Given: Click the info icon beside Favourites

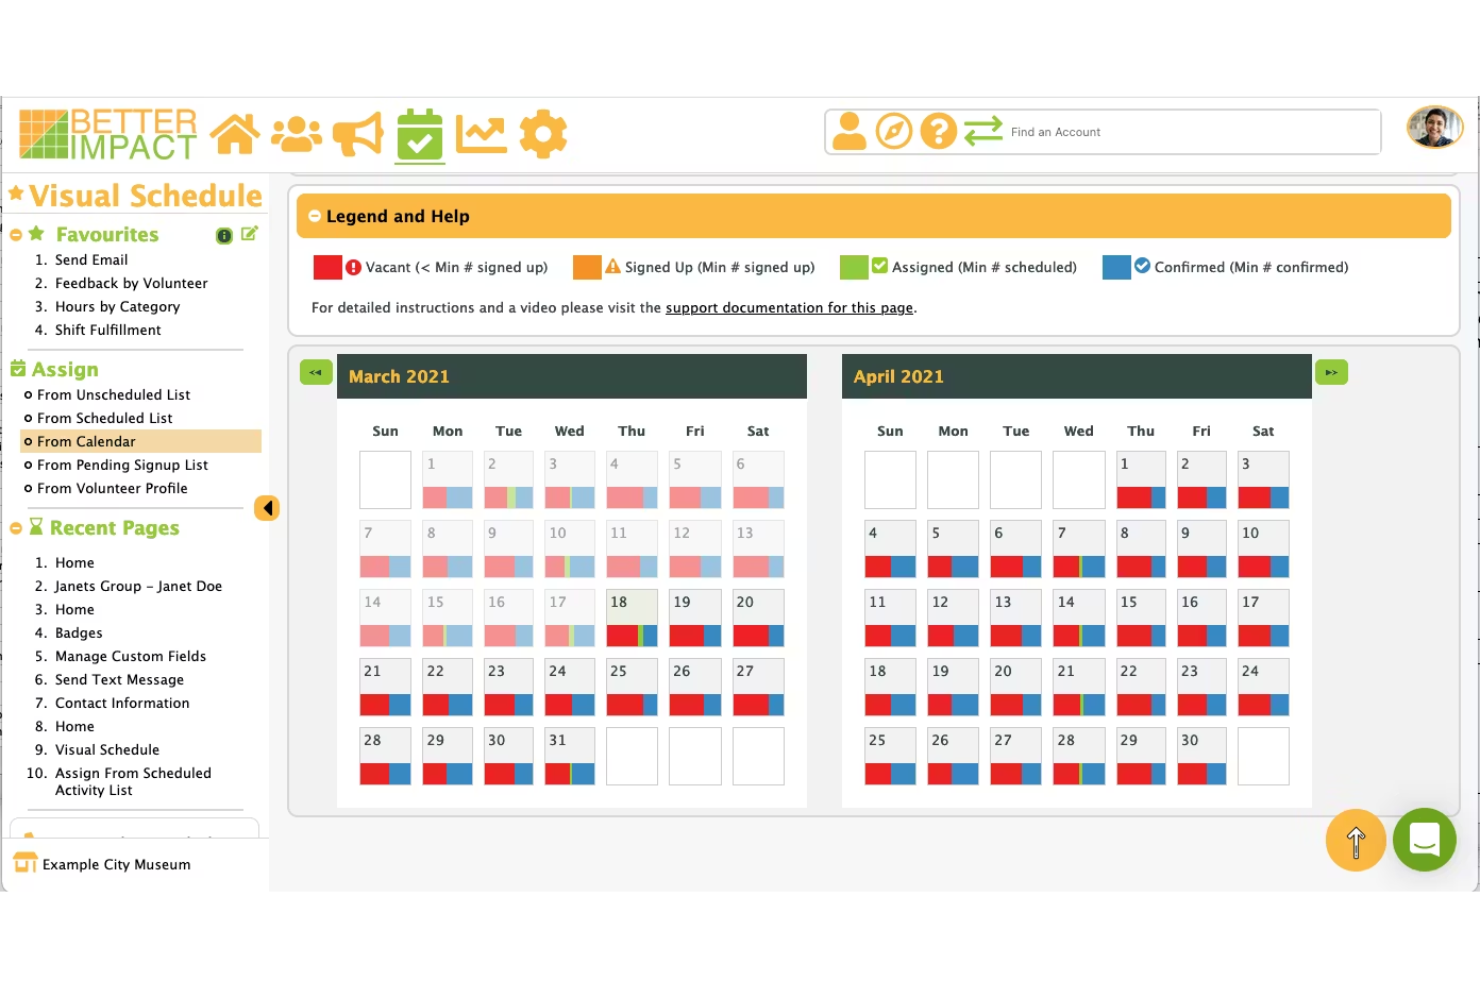Looking at the screenshot, I should coord(224,235).
